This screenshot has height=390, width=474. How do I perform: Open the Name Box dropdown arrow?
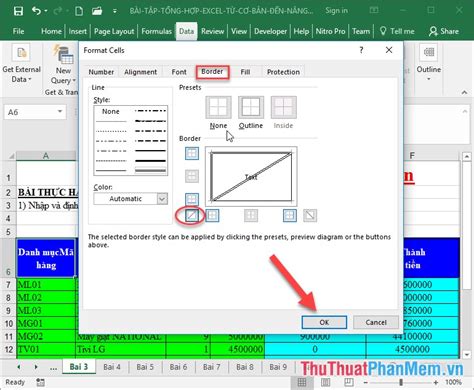tap(60, 111)
